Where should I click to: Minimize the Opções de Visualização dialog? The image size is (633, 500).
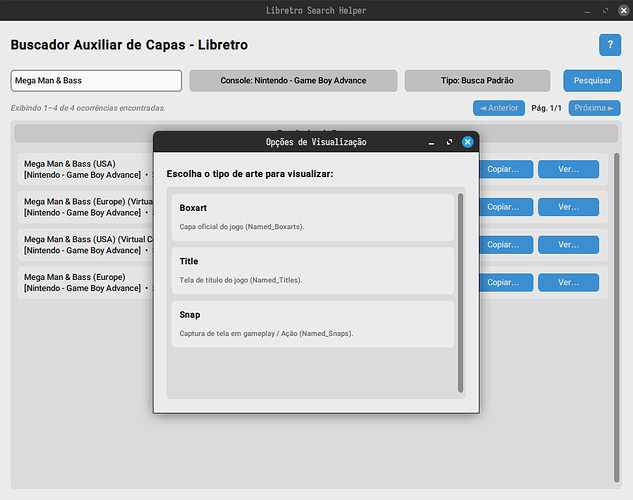[x=432, y=142]
